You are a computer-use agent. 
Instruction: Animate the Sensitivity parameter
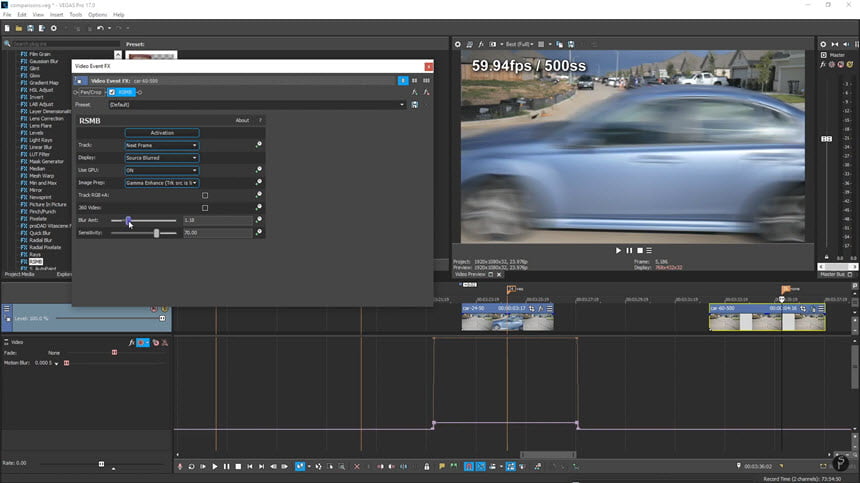(259, 232)
